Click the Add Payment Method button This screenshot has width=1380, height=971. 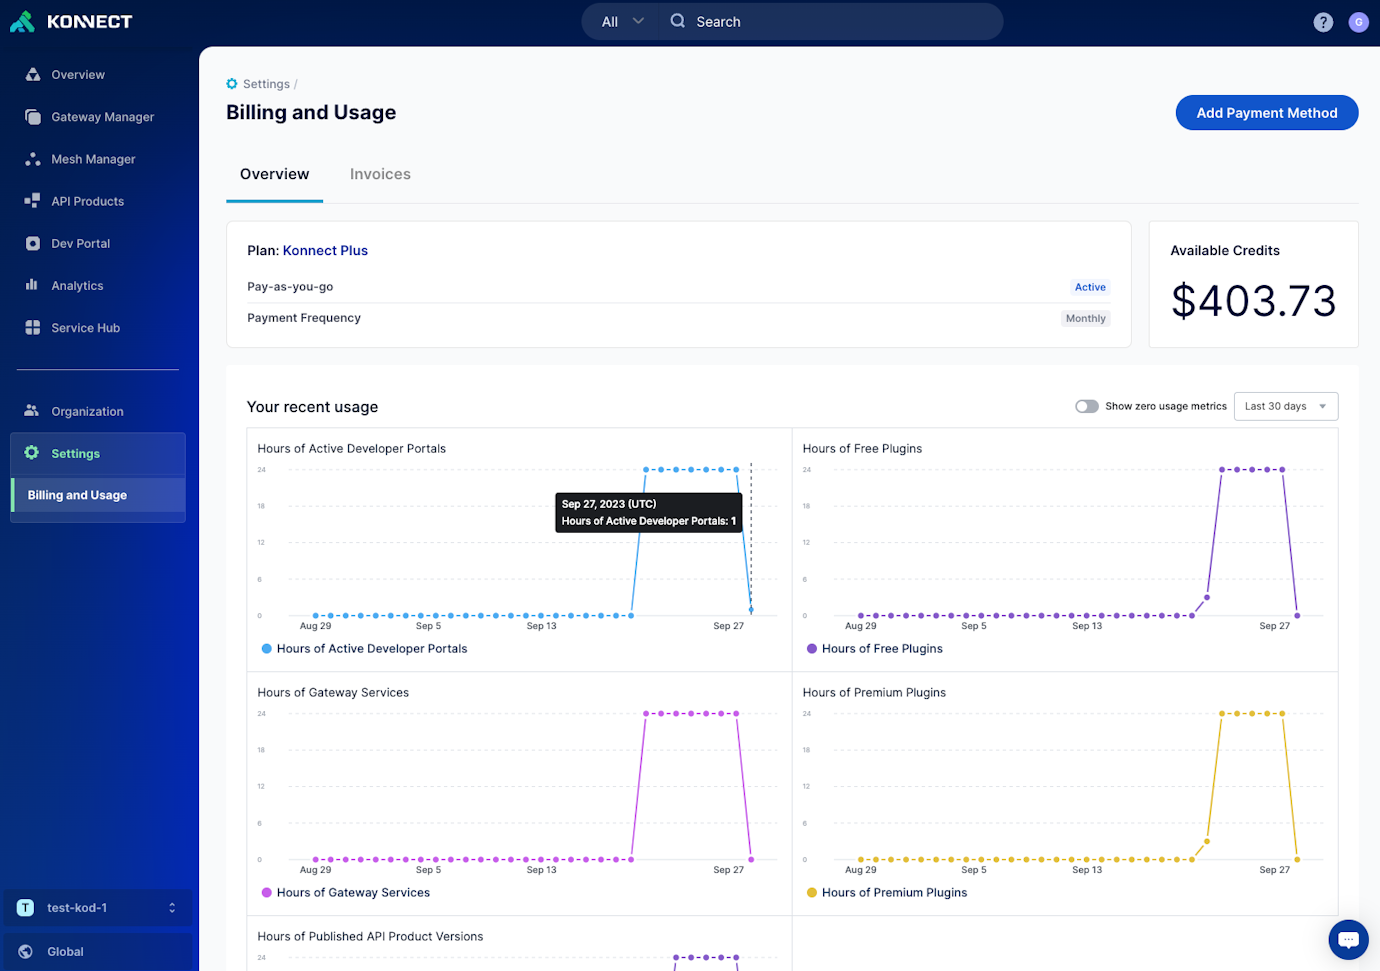click(1266, 112)
